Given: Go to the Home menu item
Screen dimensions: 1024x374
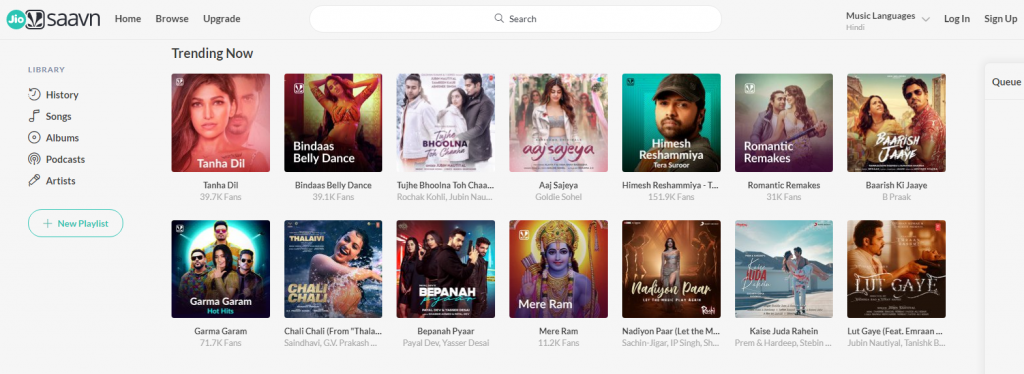Looking at the screenshot, I should point(128,19).
